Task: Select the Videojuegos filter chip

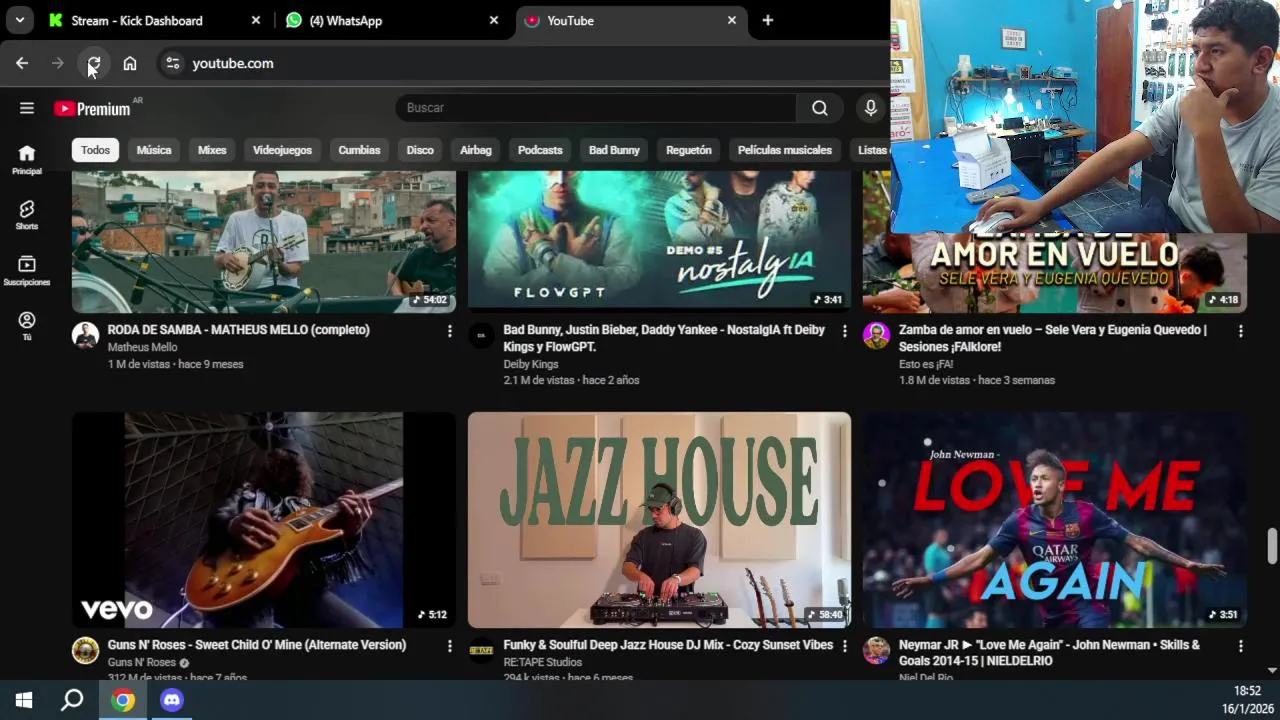Action: point(282,150)
